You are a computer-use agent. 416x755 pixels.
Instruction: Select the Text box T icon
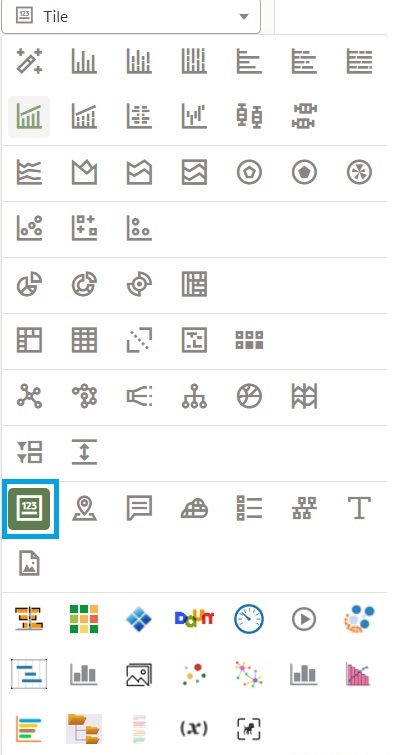click(x=359, y=508)
